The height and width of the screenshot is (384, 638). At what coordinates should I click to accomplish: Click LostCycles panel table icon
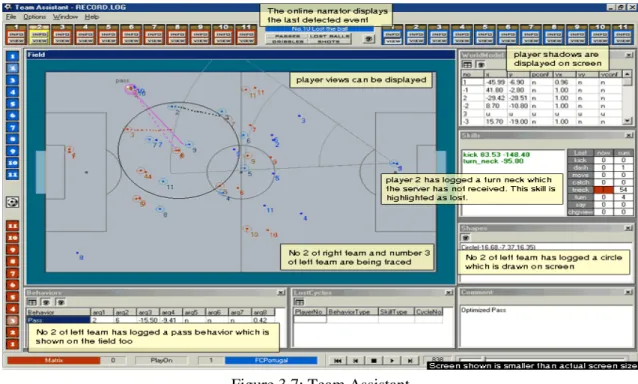299,302
